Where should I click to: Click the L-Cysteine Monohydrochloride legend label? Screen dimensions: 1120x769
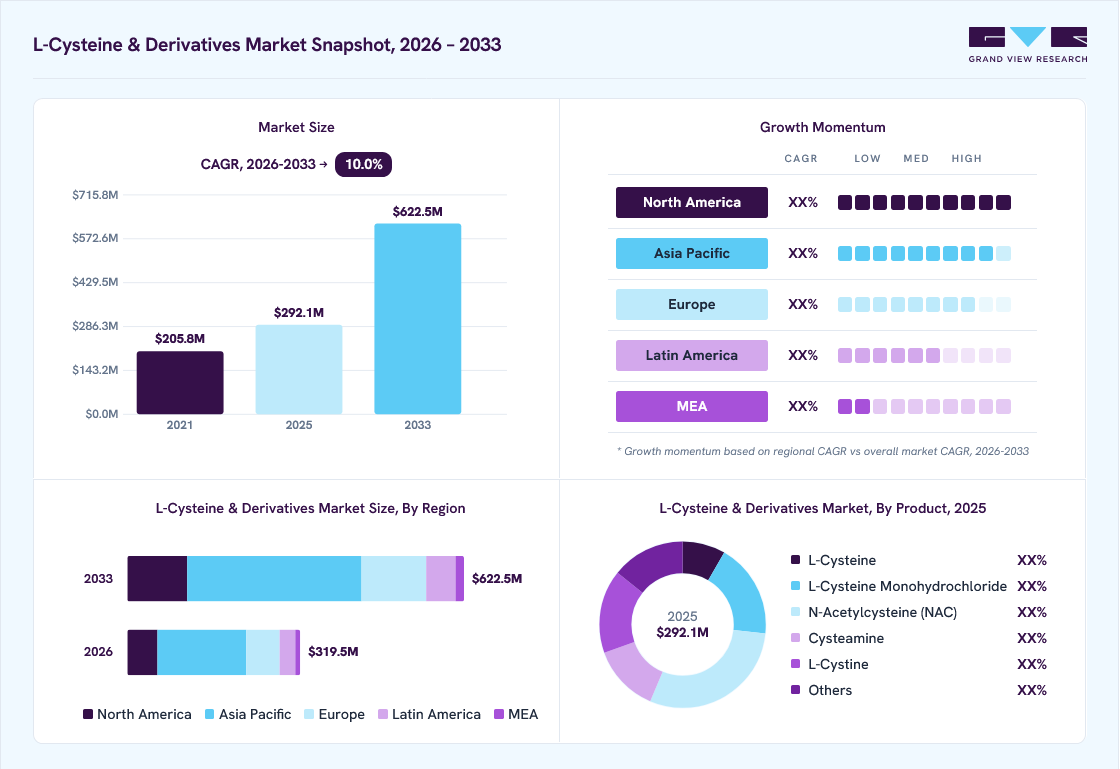[x=907, y=586]
